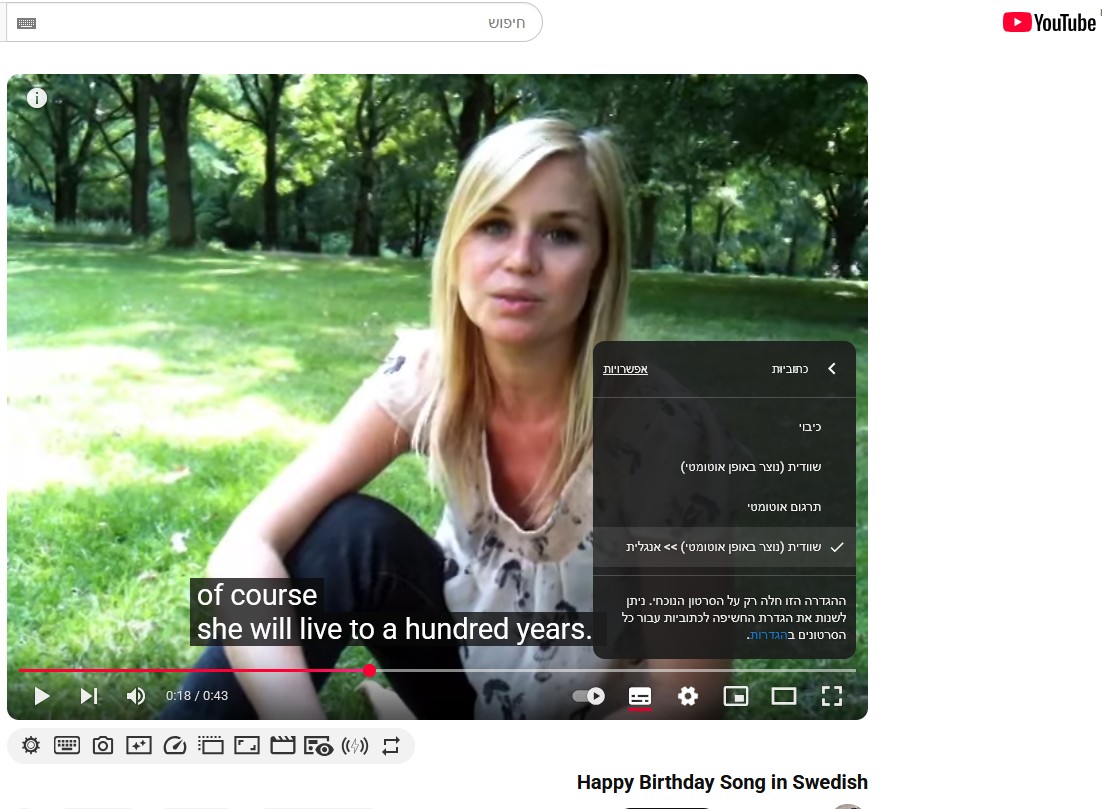Go back using the subtitles menu chevron
This screenshot has height=809, width=1102.
click(x=831, y=369)
